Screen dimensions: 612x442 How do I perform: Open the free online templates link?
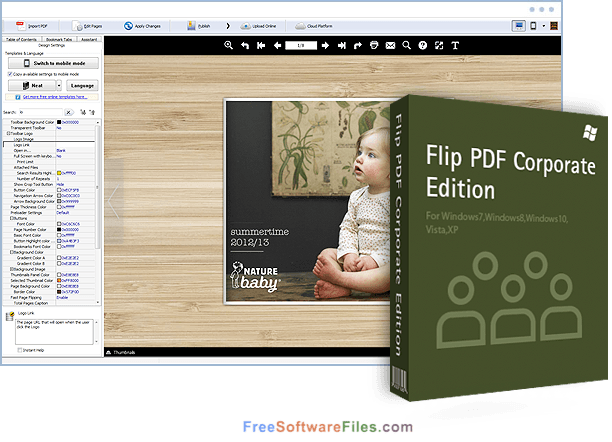(x=55, y=97)
